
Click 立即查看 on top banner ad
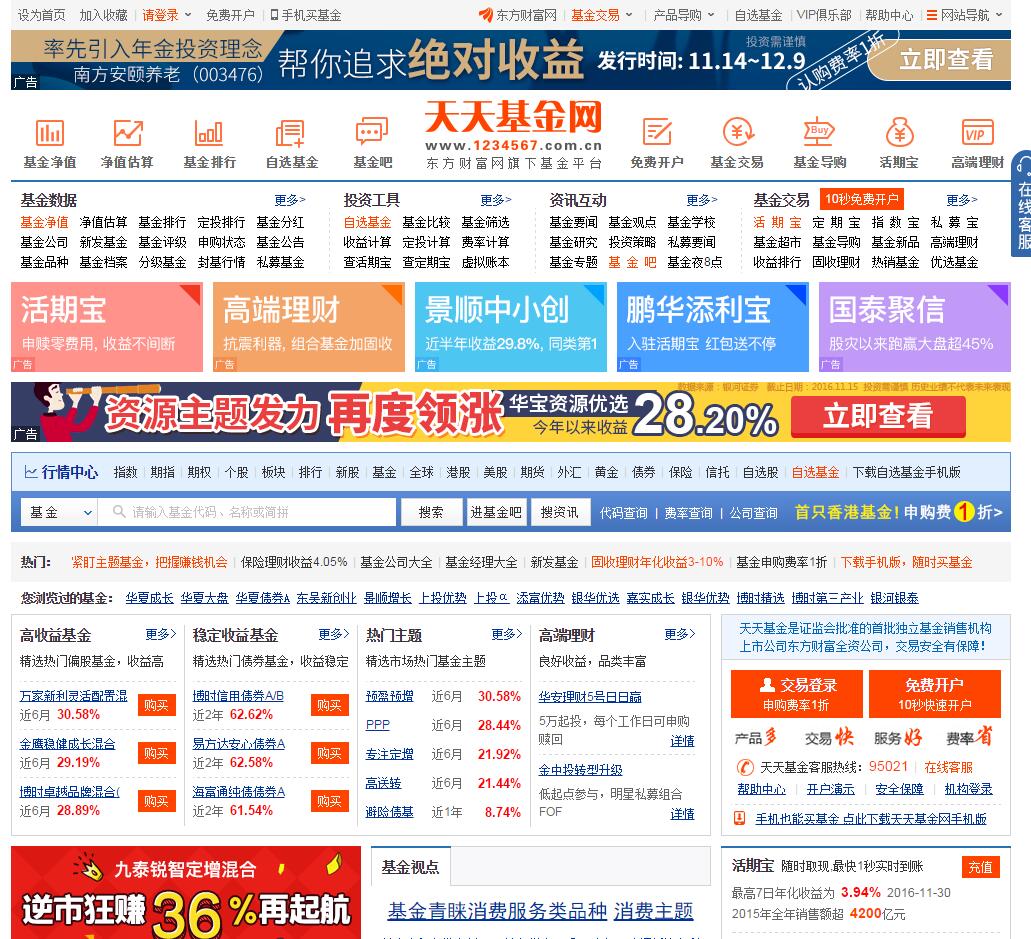tap(946, 59)
